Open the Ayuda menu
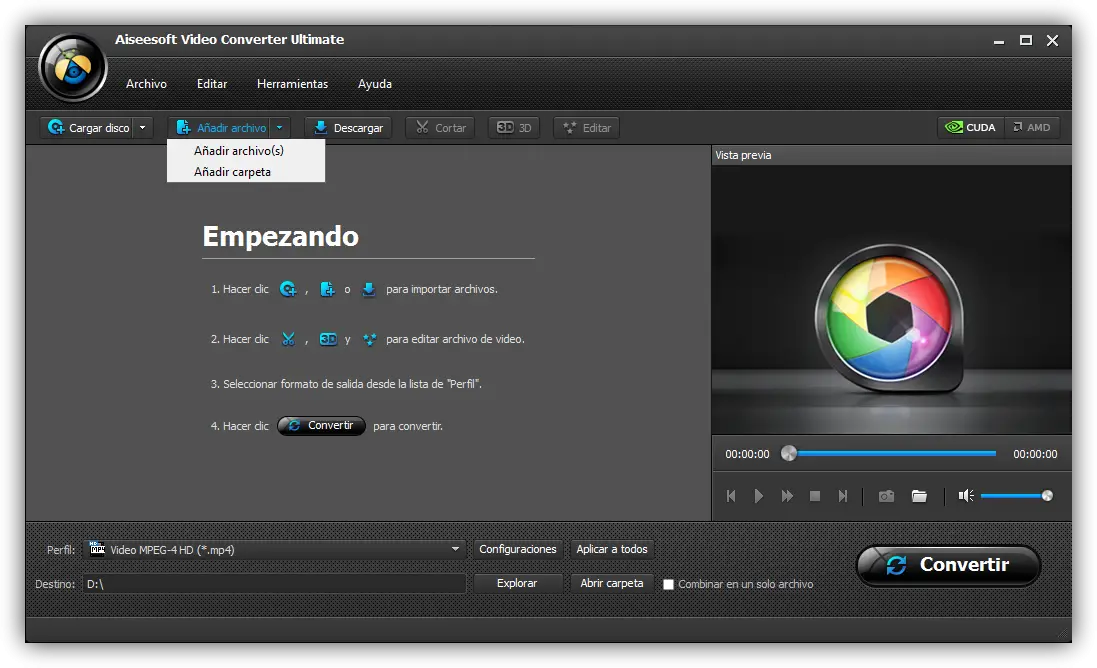 pyautogui.click(x=375, y=84)
